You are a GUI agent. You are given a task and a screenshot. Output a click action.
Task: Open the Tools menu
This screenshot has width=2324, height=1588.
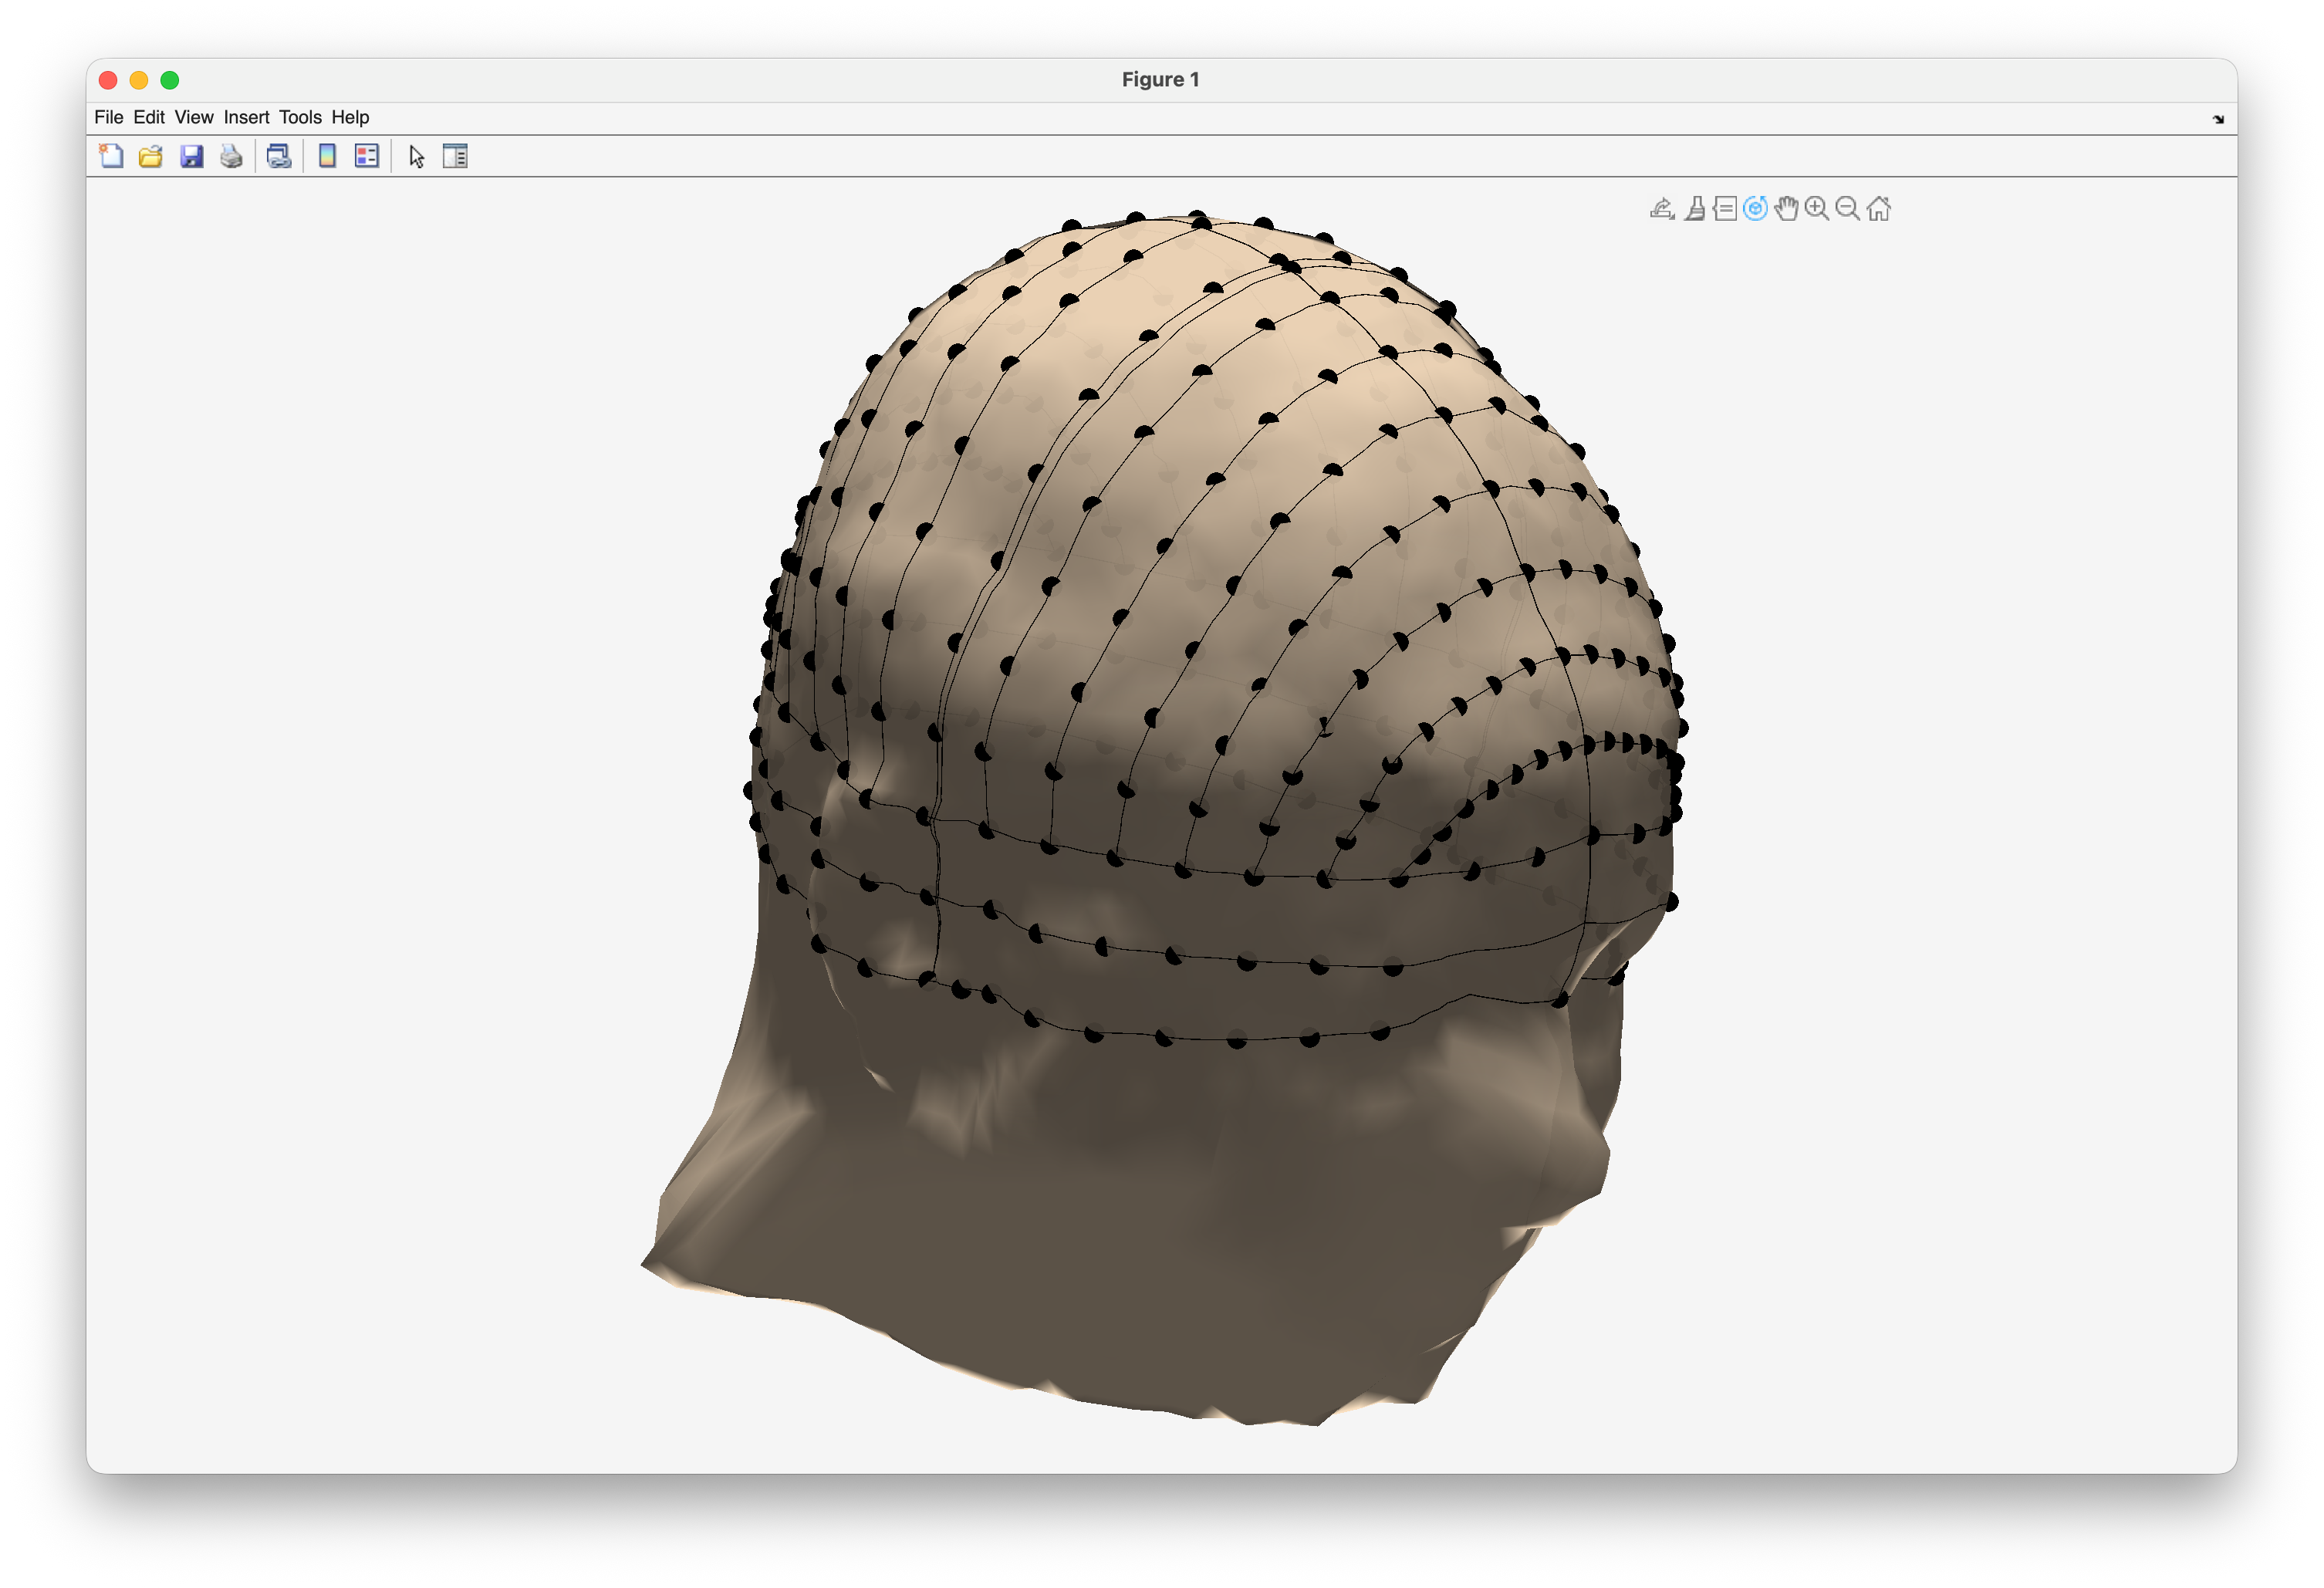(300, 117)
